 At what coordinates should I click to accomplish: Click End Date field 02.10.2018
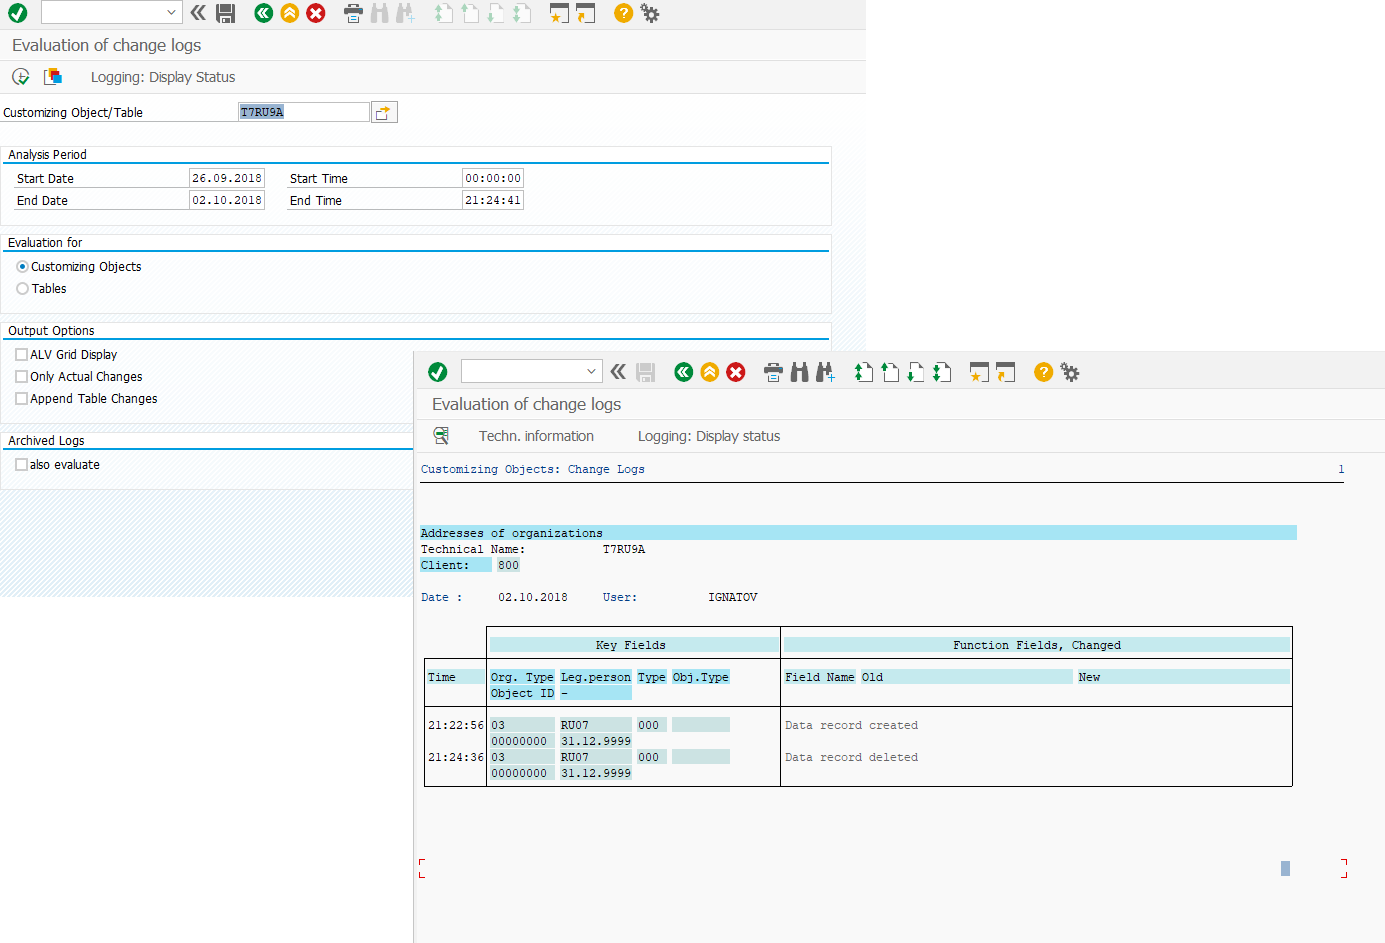227,200
